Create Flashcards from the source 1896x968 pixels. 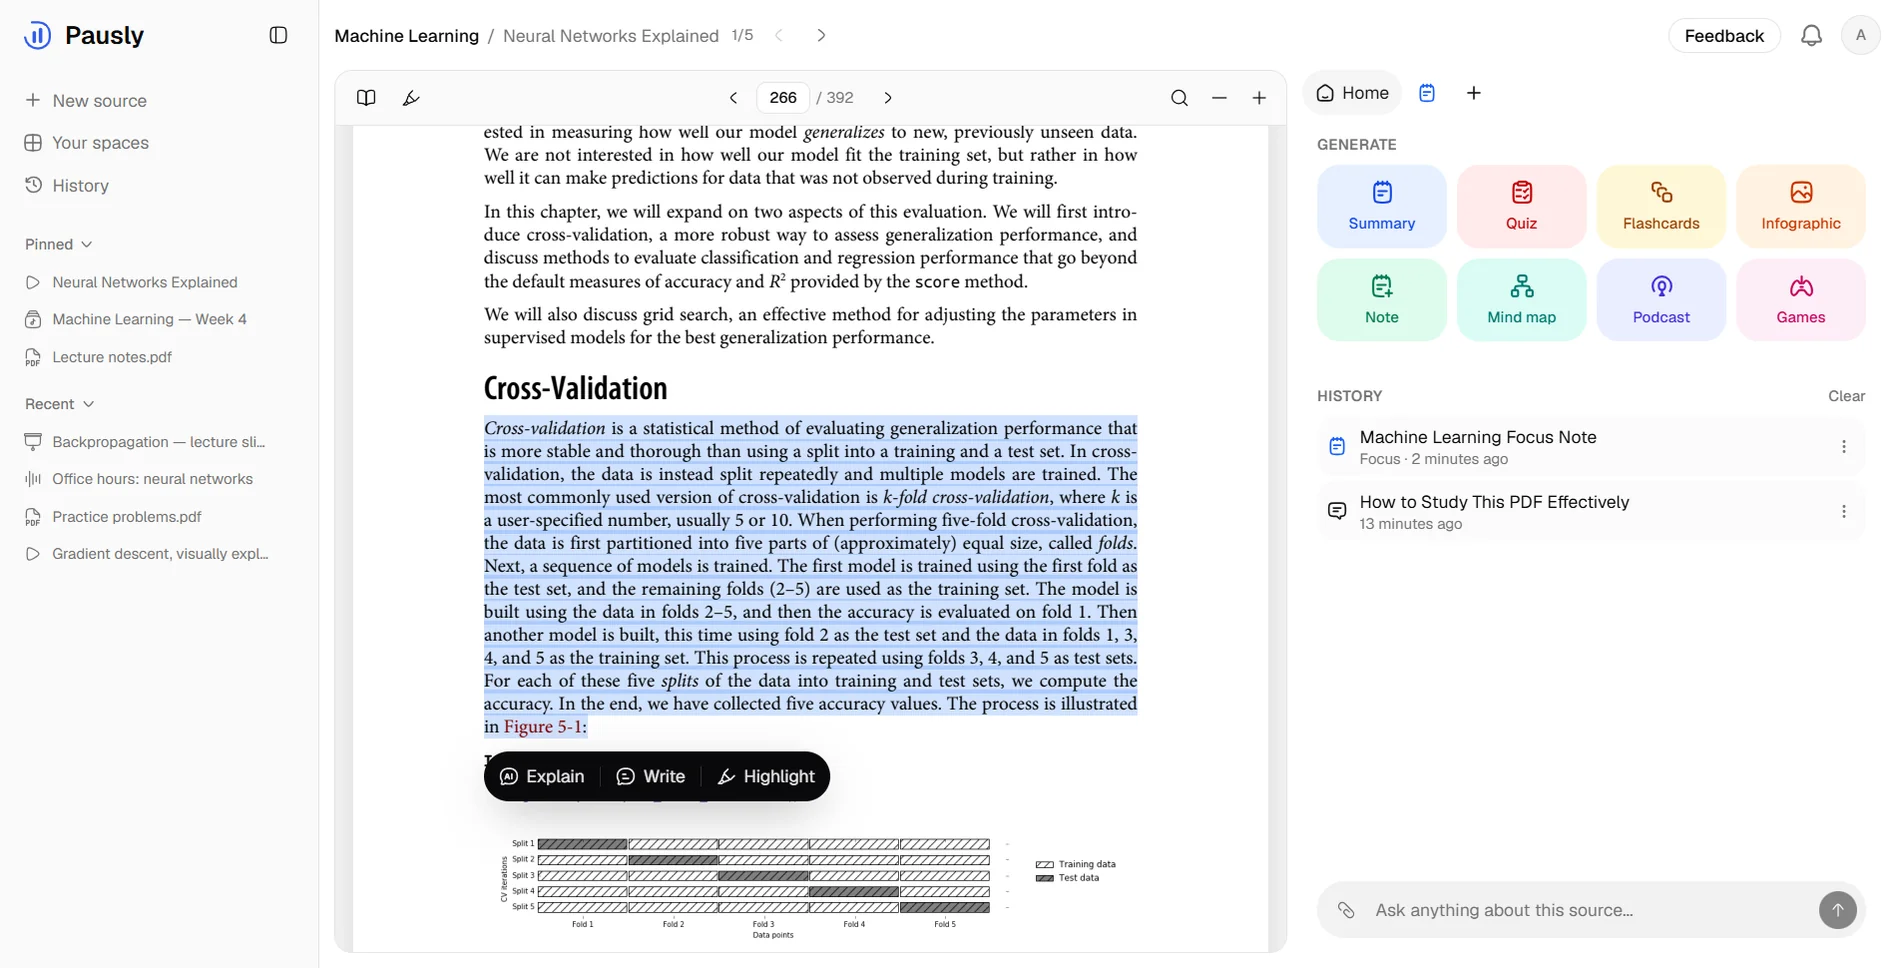(x=1661, y=206)
